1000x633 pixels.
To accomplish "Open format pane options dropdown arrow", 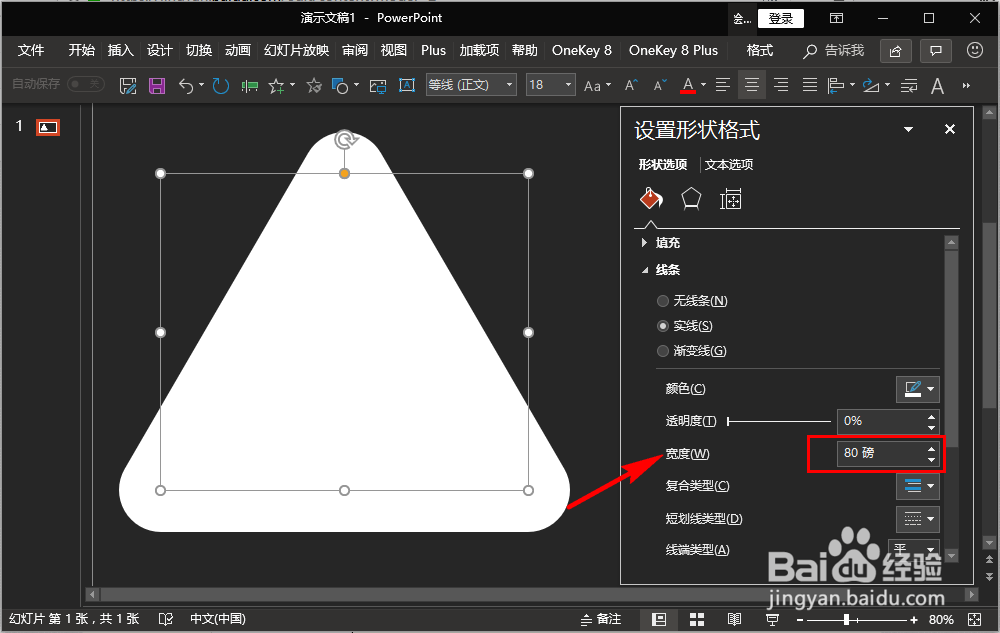I will coord(908,129).
